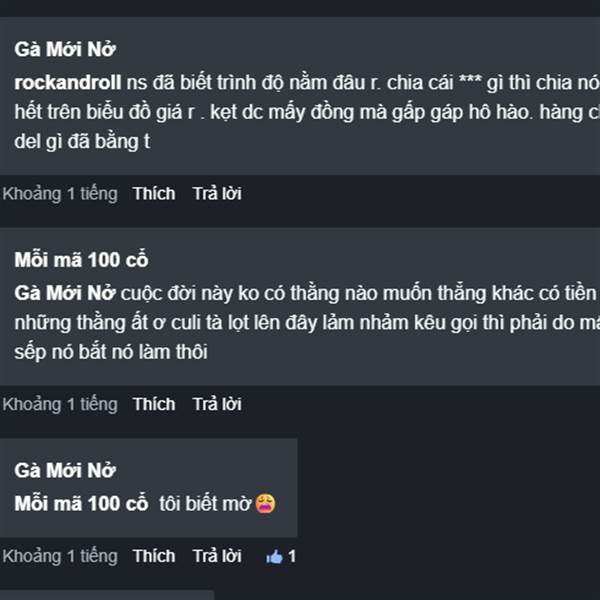Open the rockandroll user mention
Image resolution: width=600 pixels, height=600 pixels.
68,84
